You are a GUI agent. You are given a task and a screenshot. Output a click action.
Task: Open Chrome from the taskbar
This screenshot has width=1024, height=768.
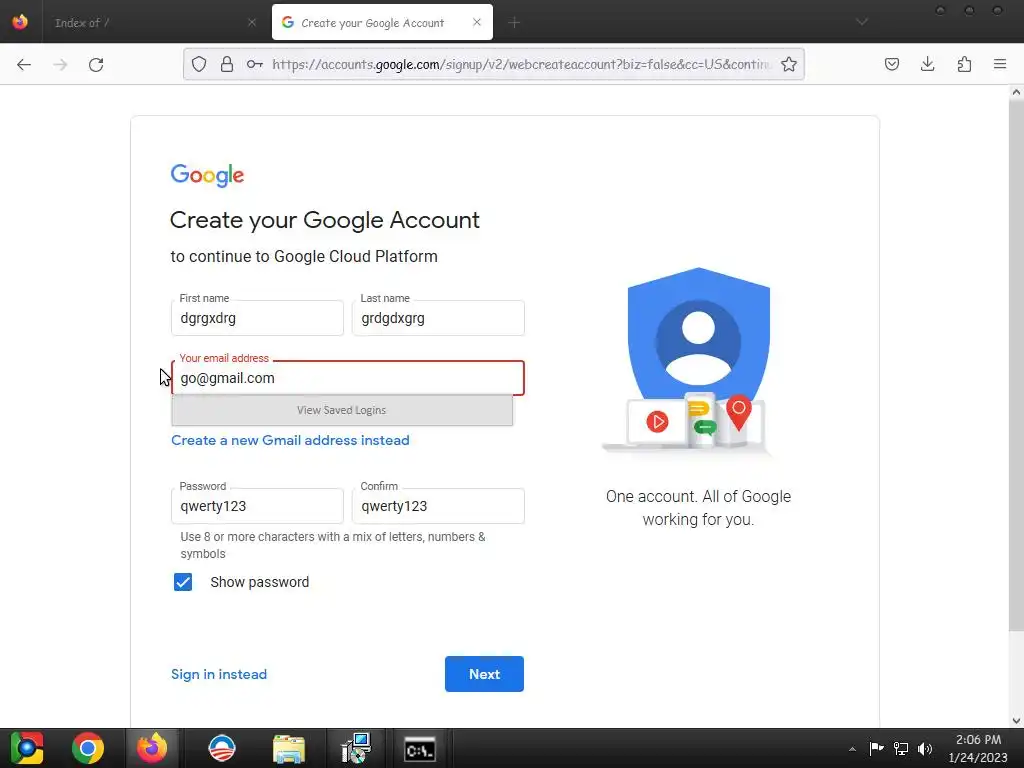point(88,748)
